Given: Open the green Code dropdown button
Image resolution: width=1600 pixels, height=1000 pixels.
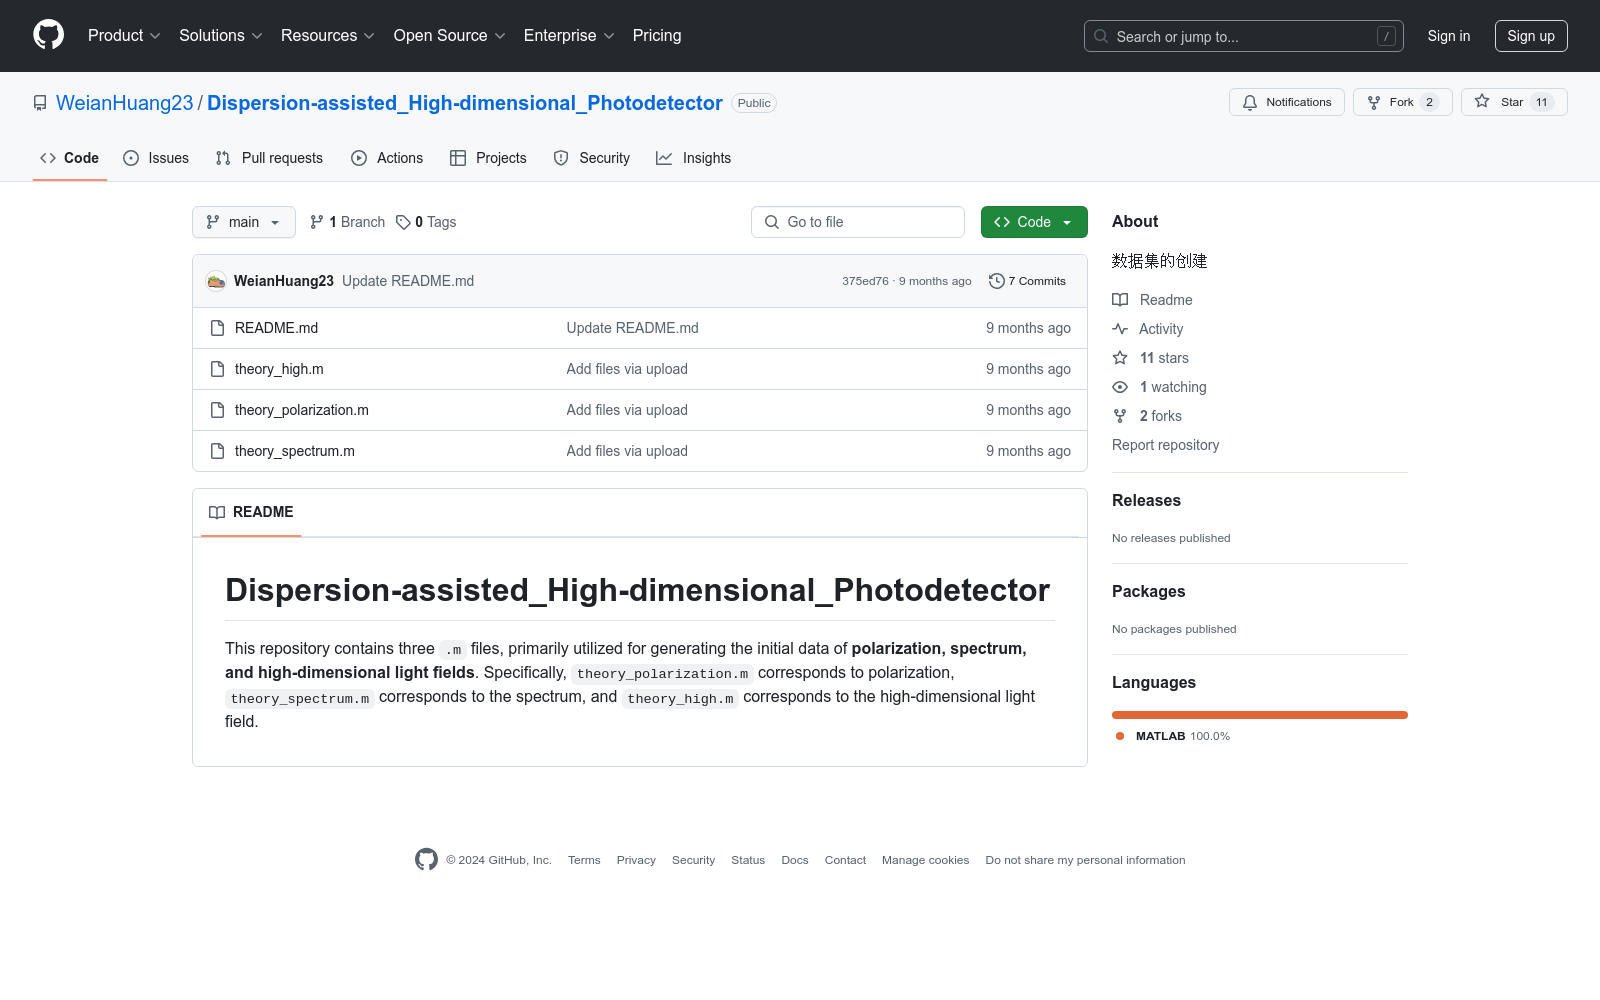Looking at the screenshot, I should [x=1034, y=222].
